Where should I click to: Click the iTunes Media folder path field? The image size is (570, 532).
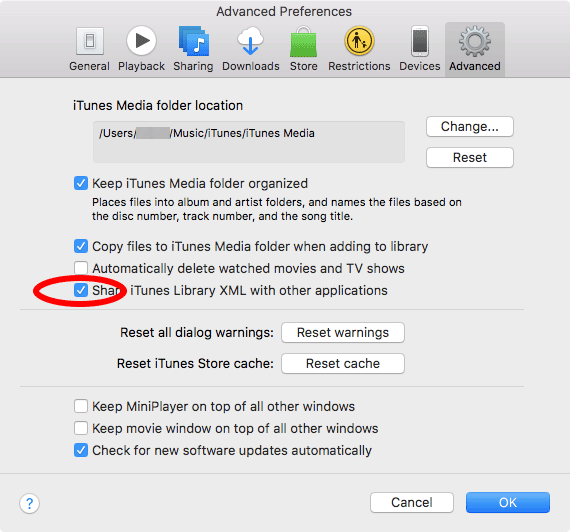coord(249,142)
